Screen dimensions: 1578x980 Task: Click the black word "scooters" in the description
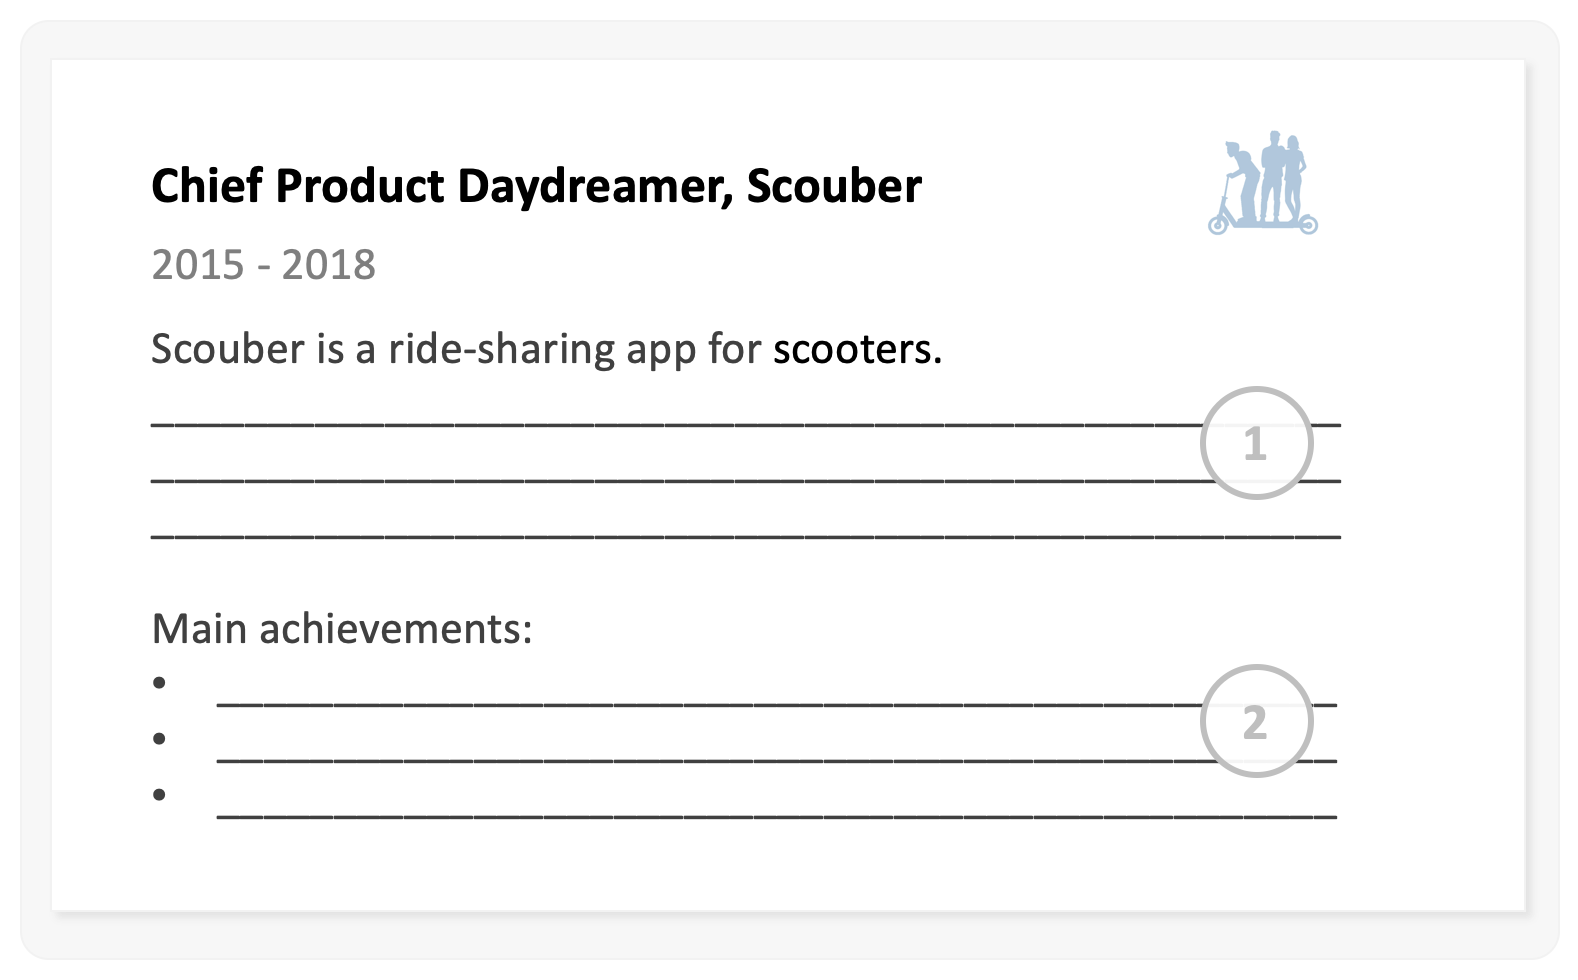(x=852, y=349)
